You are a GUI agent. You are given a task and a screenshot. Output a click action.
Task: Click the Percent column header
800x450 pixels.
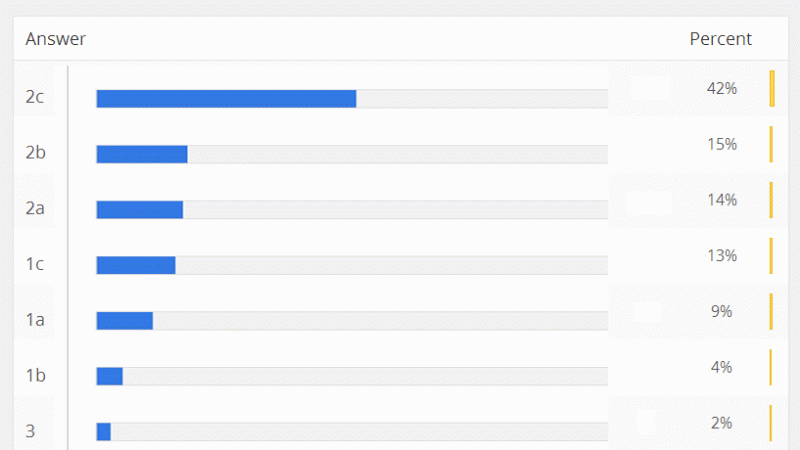point(720,39)
